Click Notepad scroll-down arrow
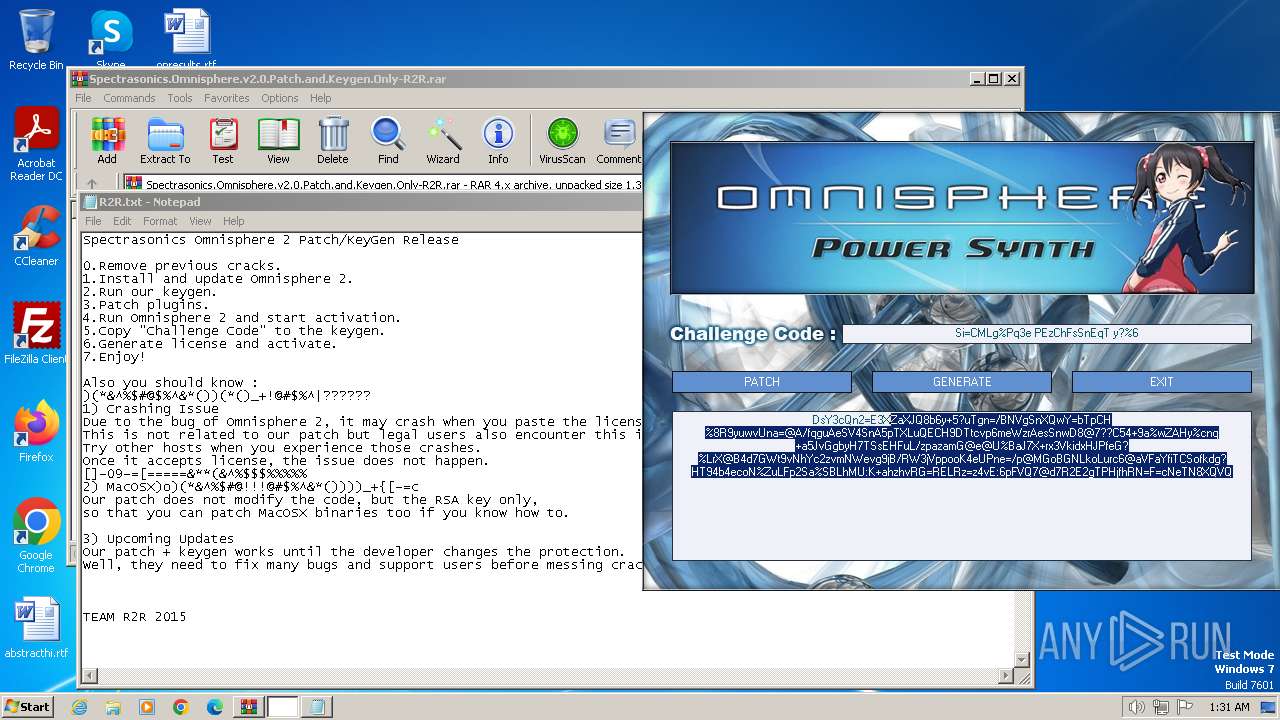This screenshot has width=1280, height=720. click(x=1023, y=658)
